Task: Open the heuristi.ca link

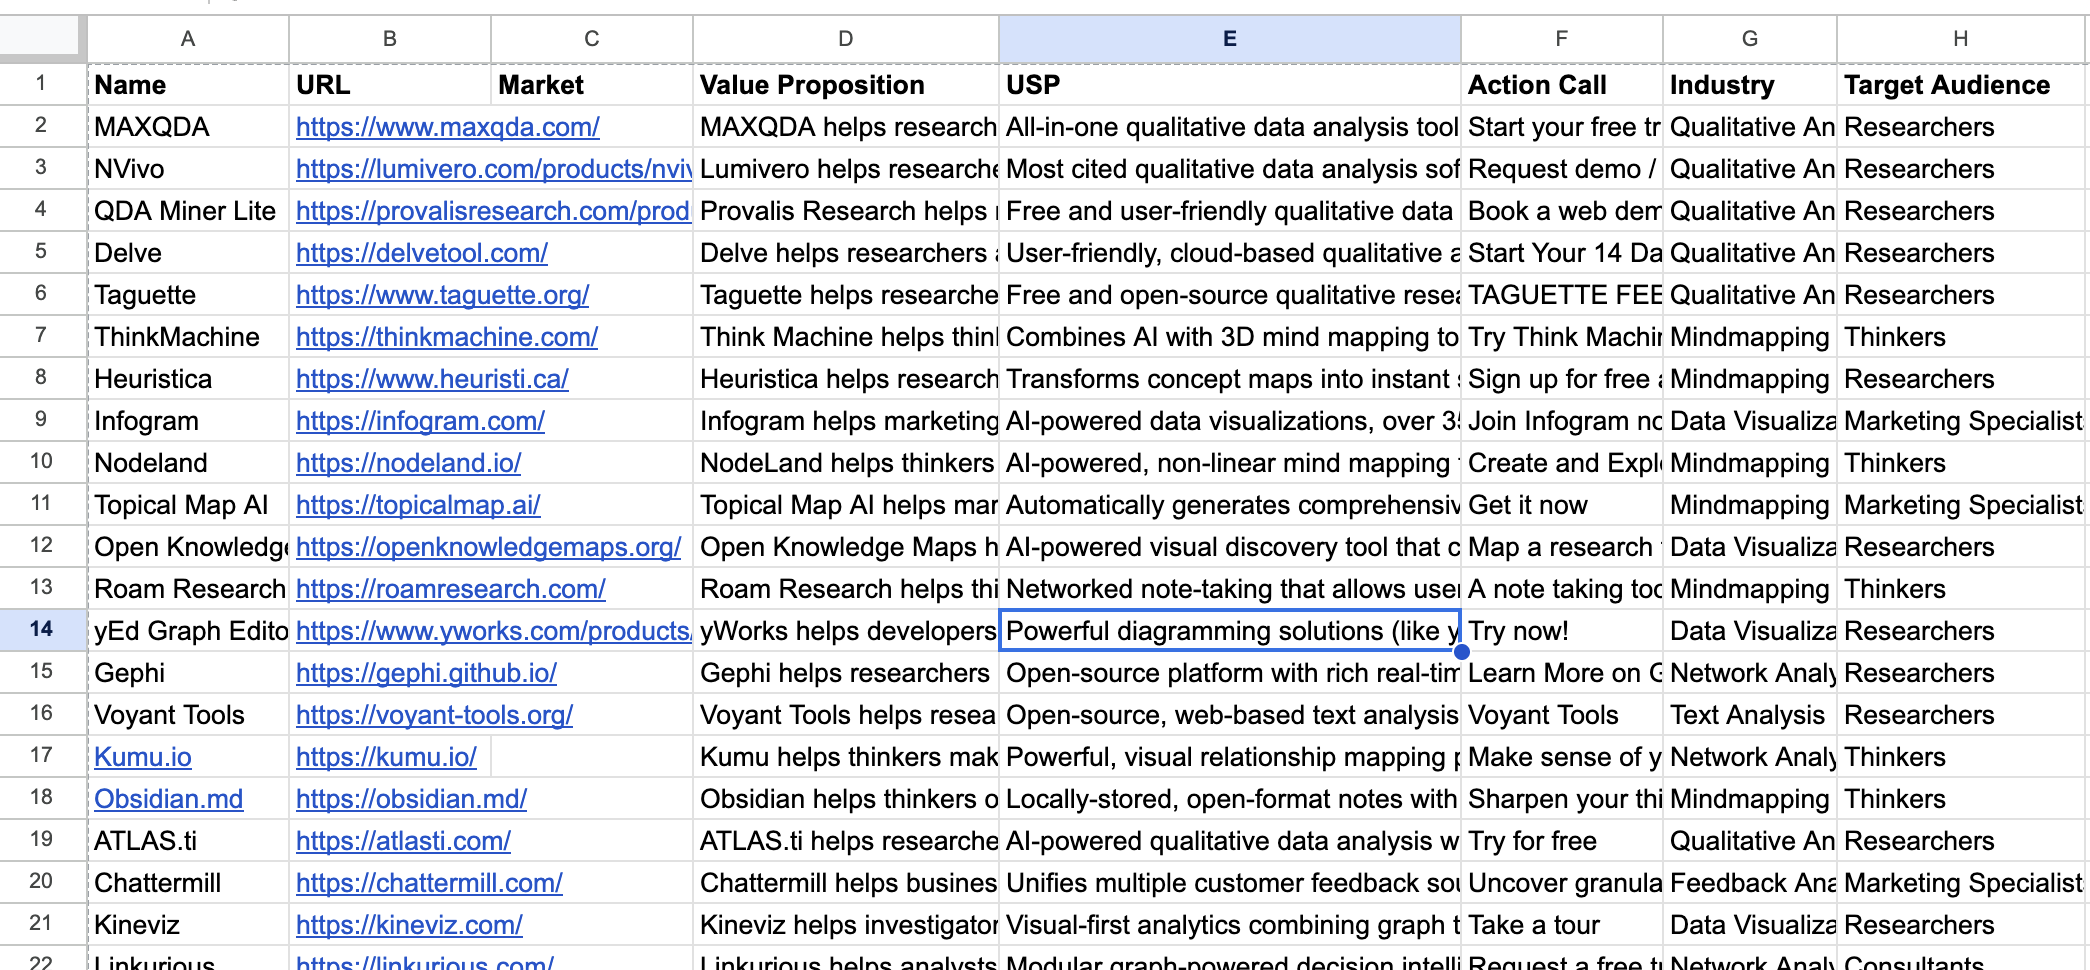Action: click(432, 379)
